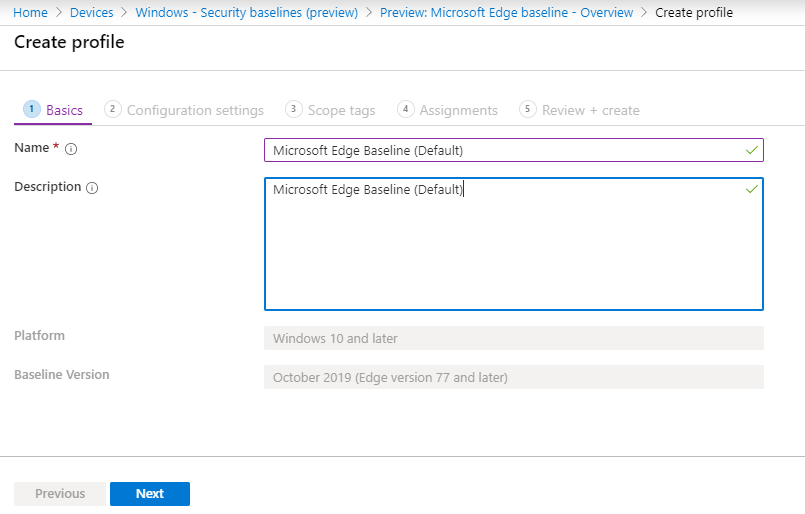Click the step 1 circle for Basics
Screen dimensions: 805x514
[x=32, y=109]
